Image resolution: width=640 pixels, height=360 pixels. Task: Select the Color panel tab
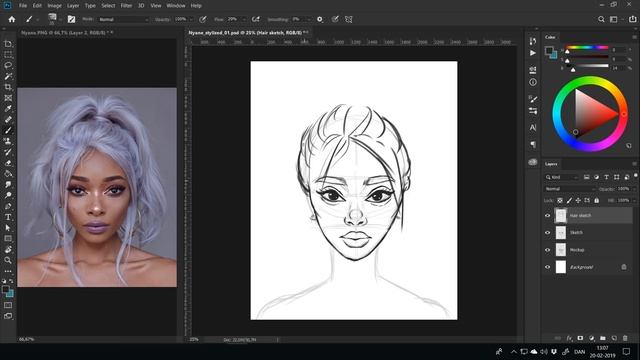pos(550,37)
